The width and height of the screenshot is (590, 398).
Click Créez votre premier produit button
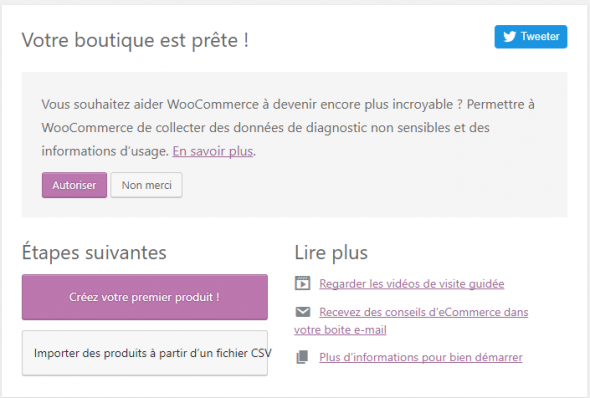pyautogui.click(x=144, y=297)
